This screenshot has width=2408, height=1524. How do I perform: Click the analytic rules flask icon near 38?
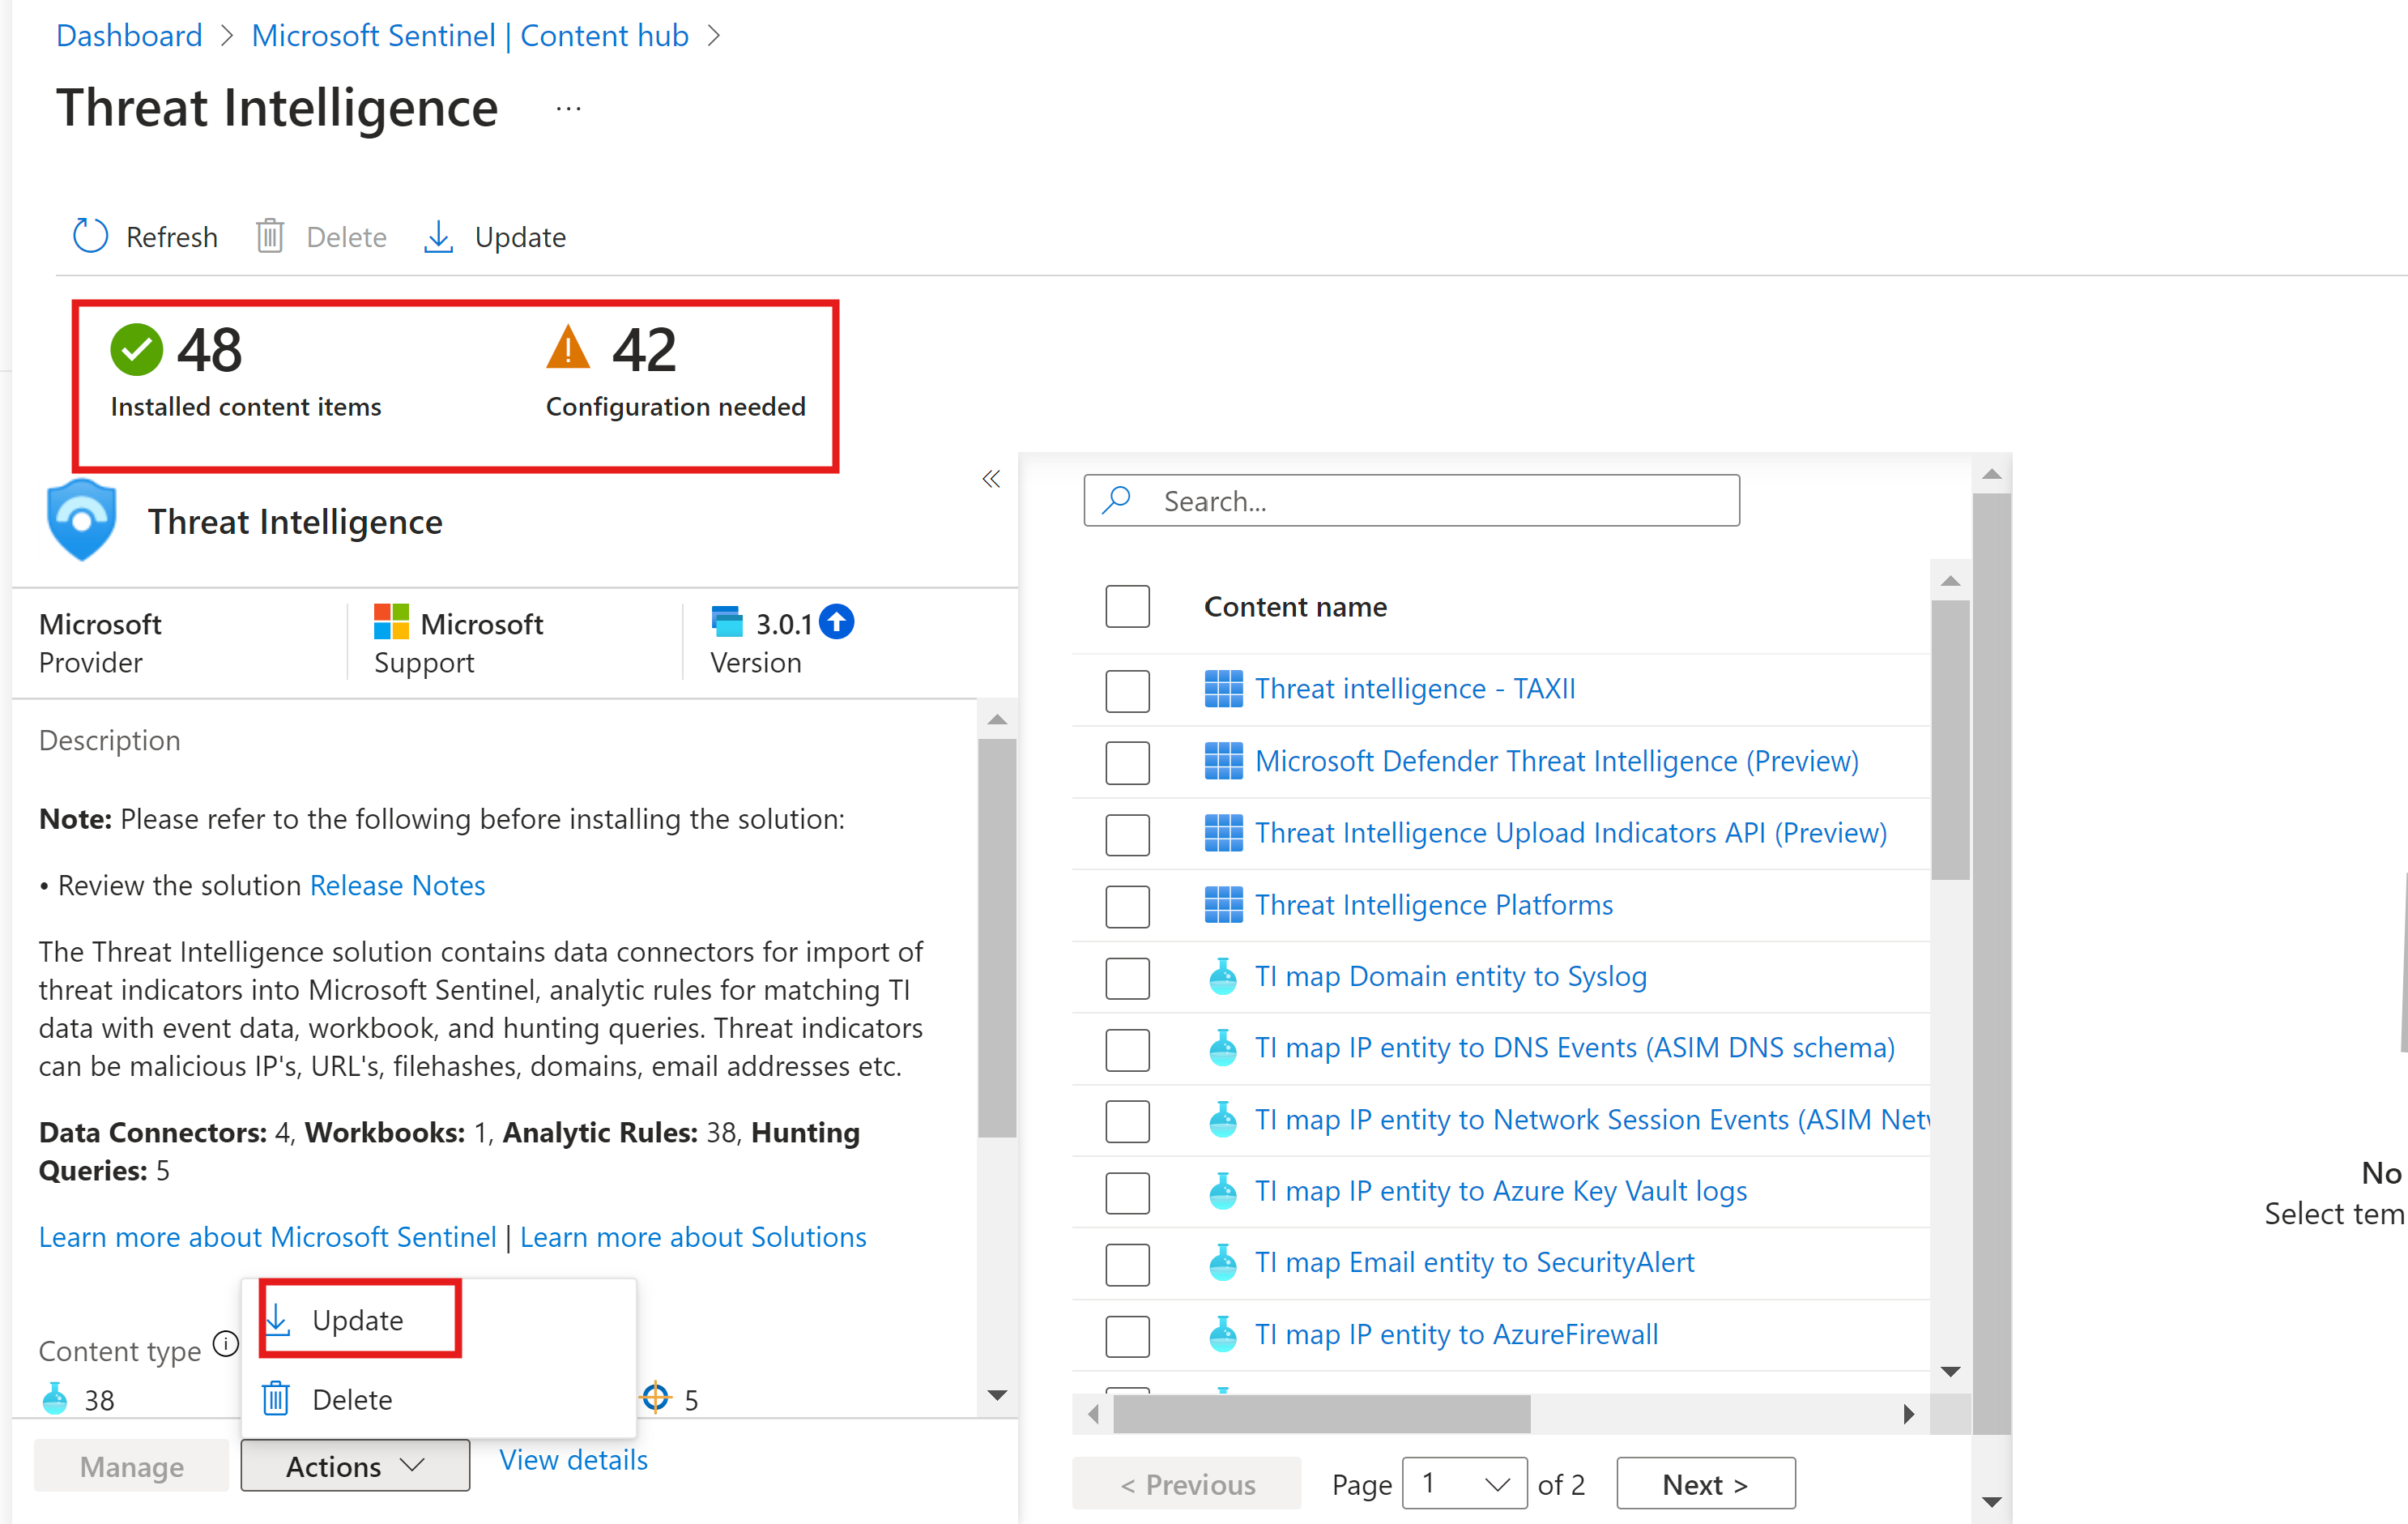(x=55, y=1399)
